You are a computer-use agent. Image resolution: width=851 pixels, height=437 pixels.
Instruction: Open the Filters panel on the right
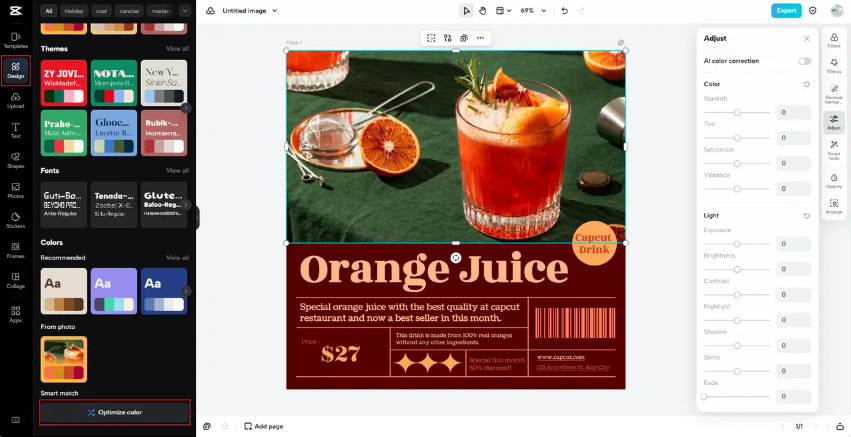834,41
